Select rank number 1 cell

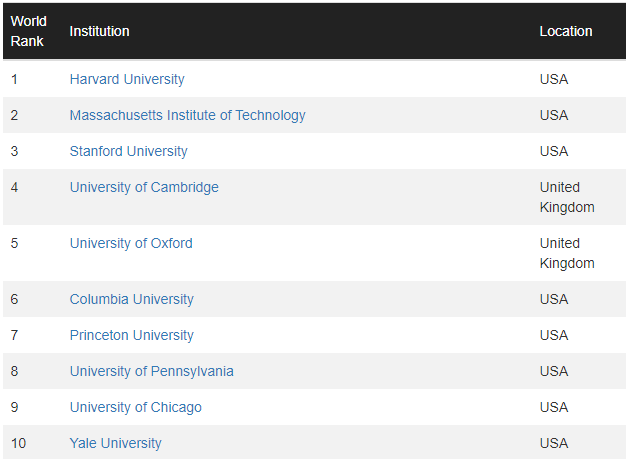point(14,79)
